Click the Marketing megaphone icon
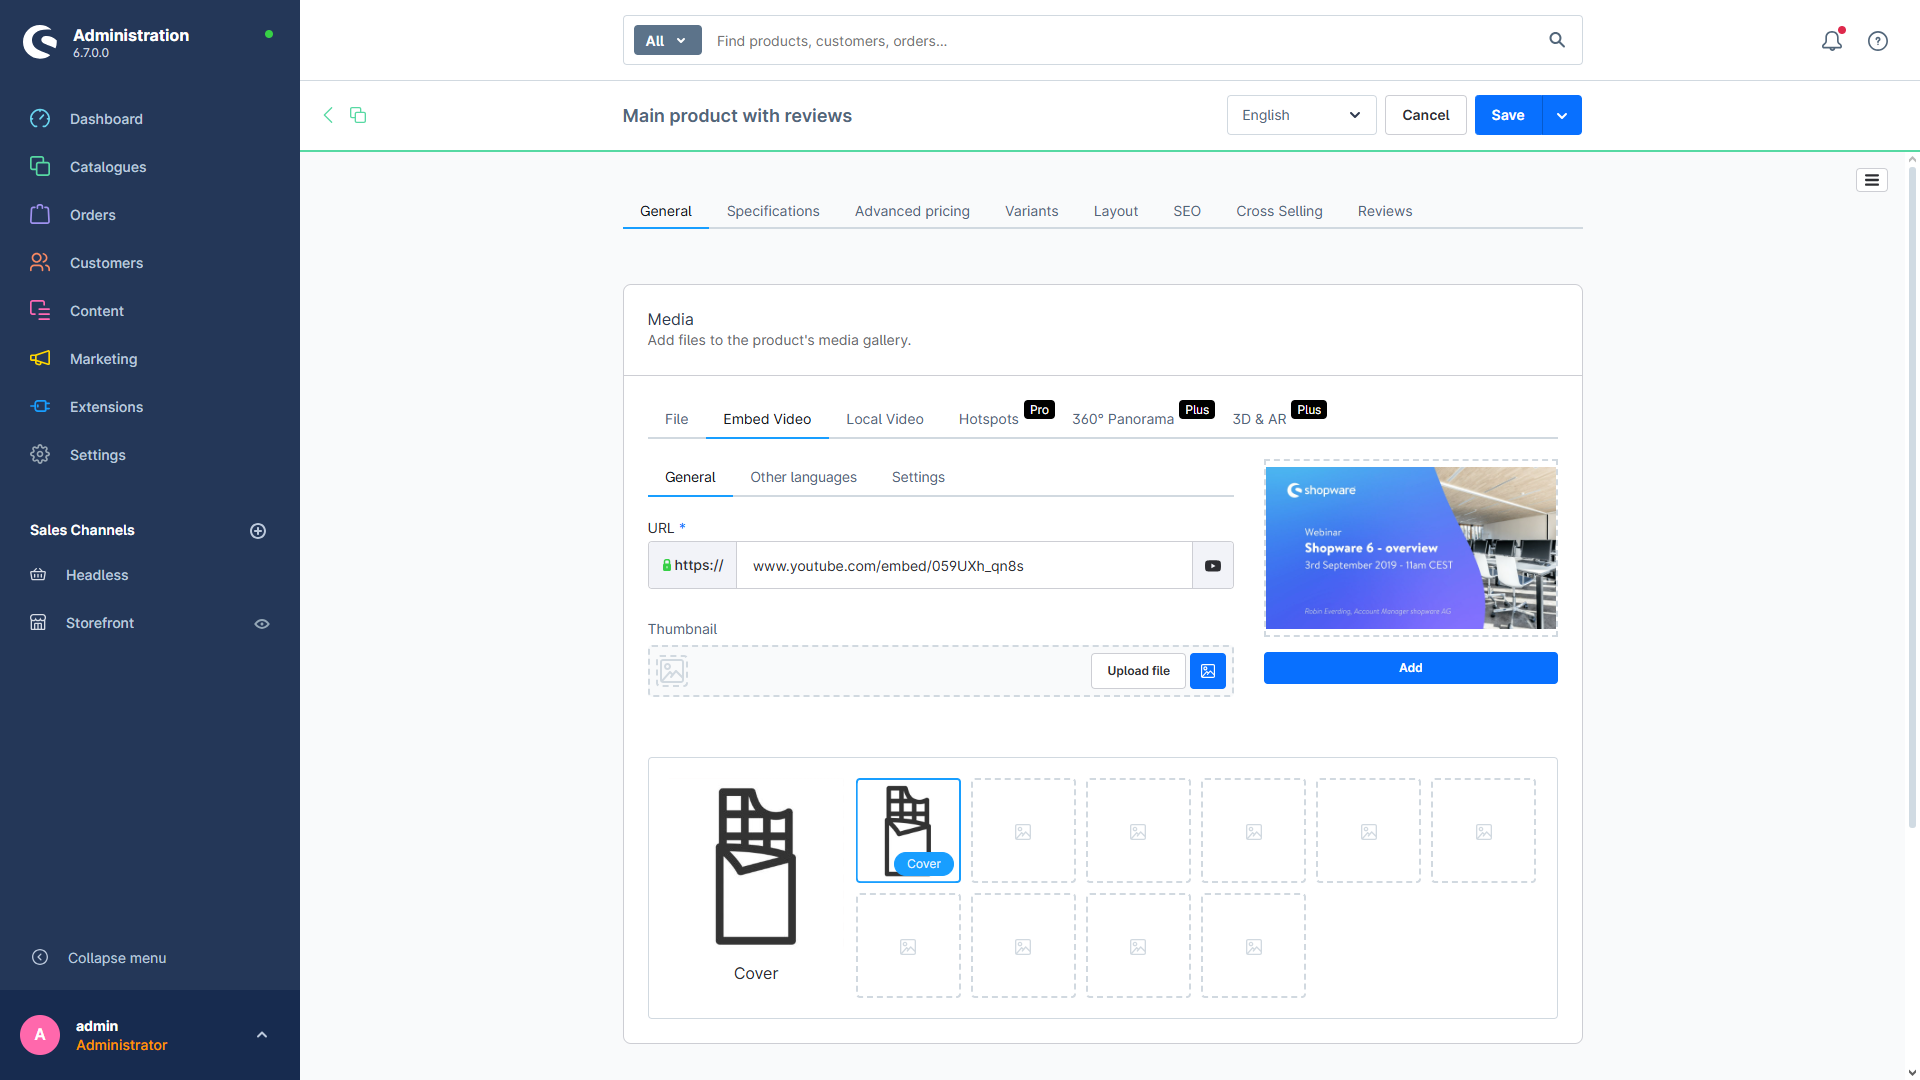The width and height of the screenshot is (1920, 1080). point(40,359)
